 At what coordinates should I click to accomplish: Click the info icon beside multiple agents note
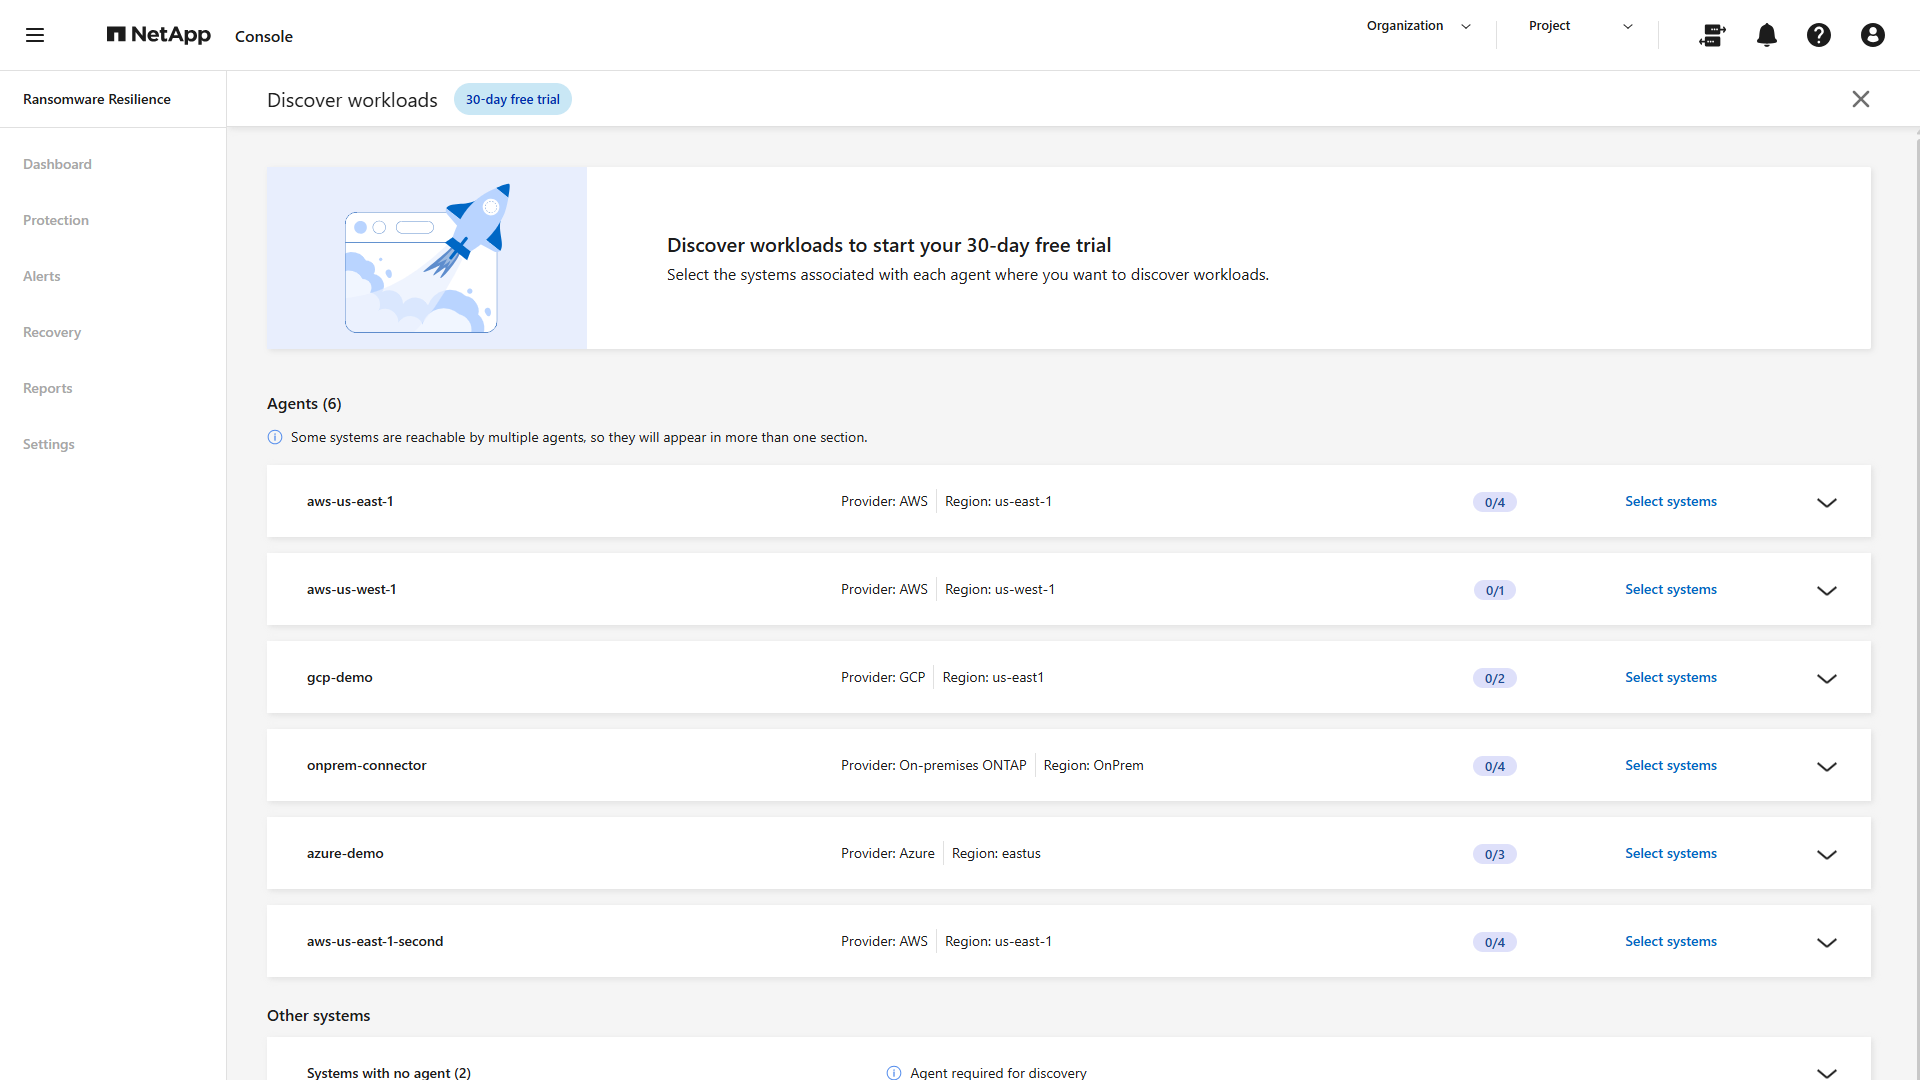coord(275,437)
